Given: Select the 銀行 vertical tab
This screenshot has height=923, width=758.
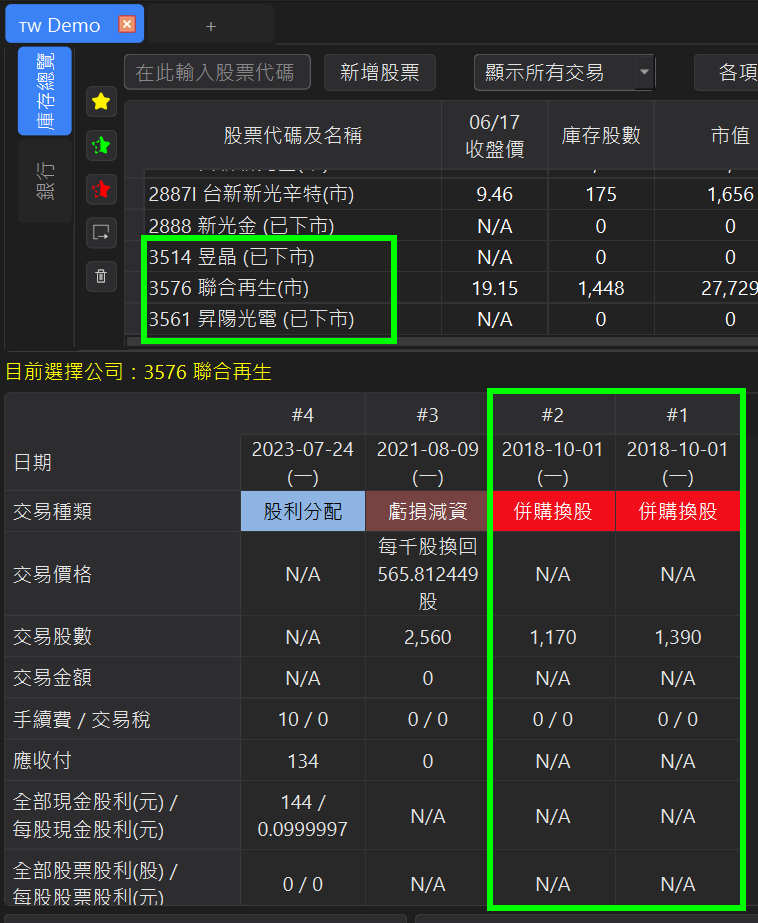Looking at the screenshot, I should click(45, 181).
